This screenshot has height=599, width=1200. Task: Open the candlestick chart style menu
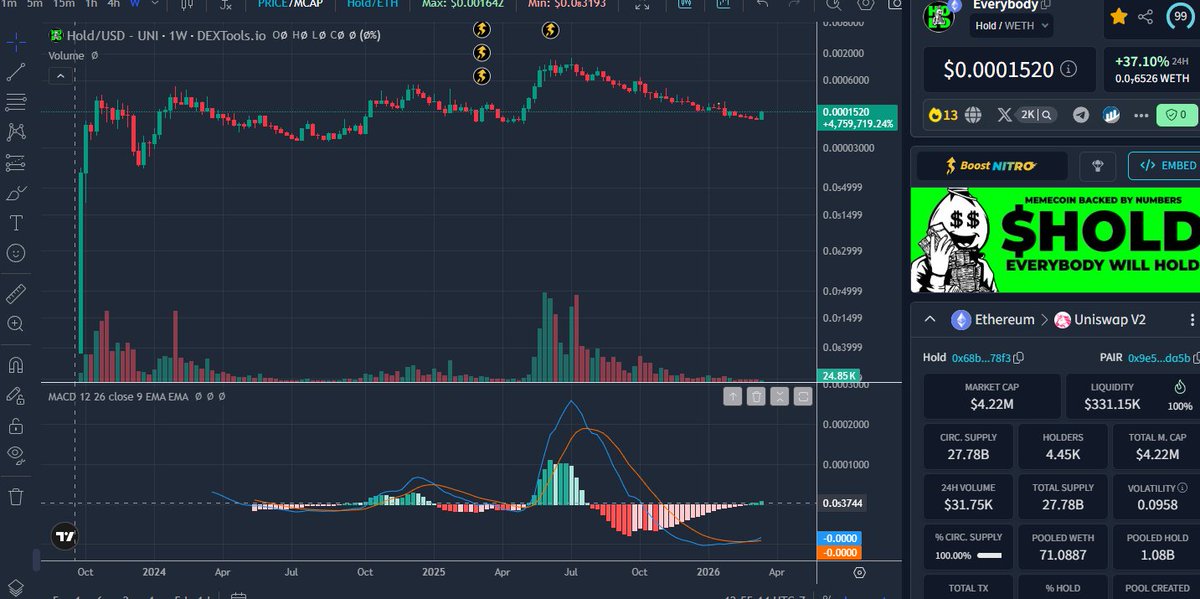pos(188,5)
